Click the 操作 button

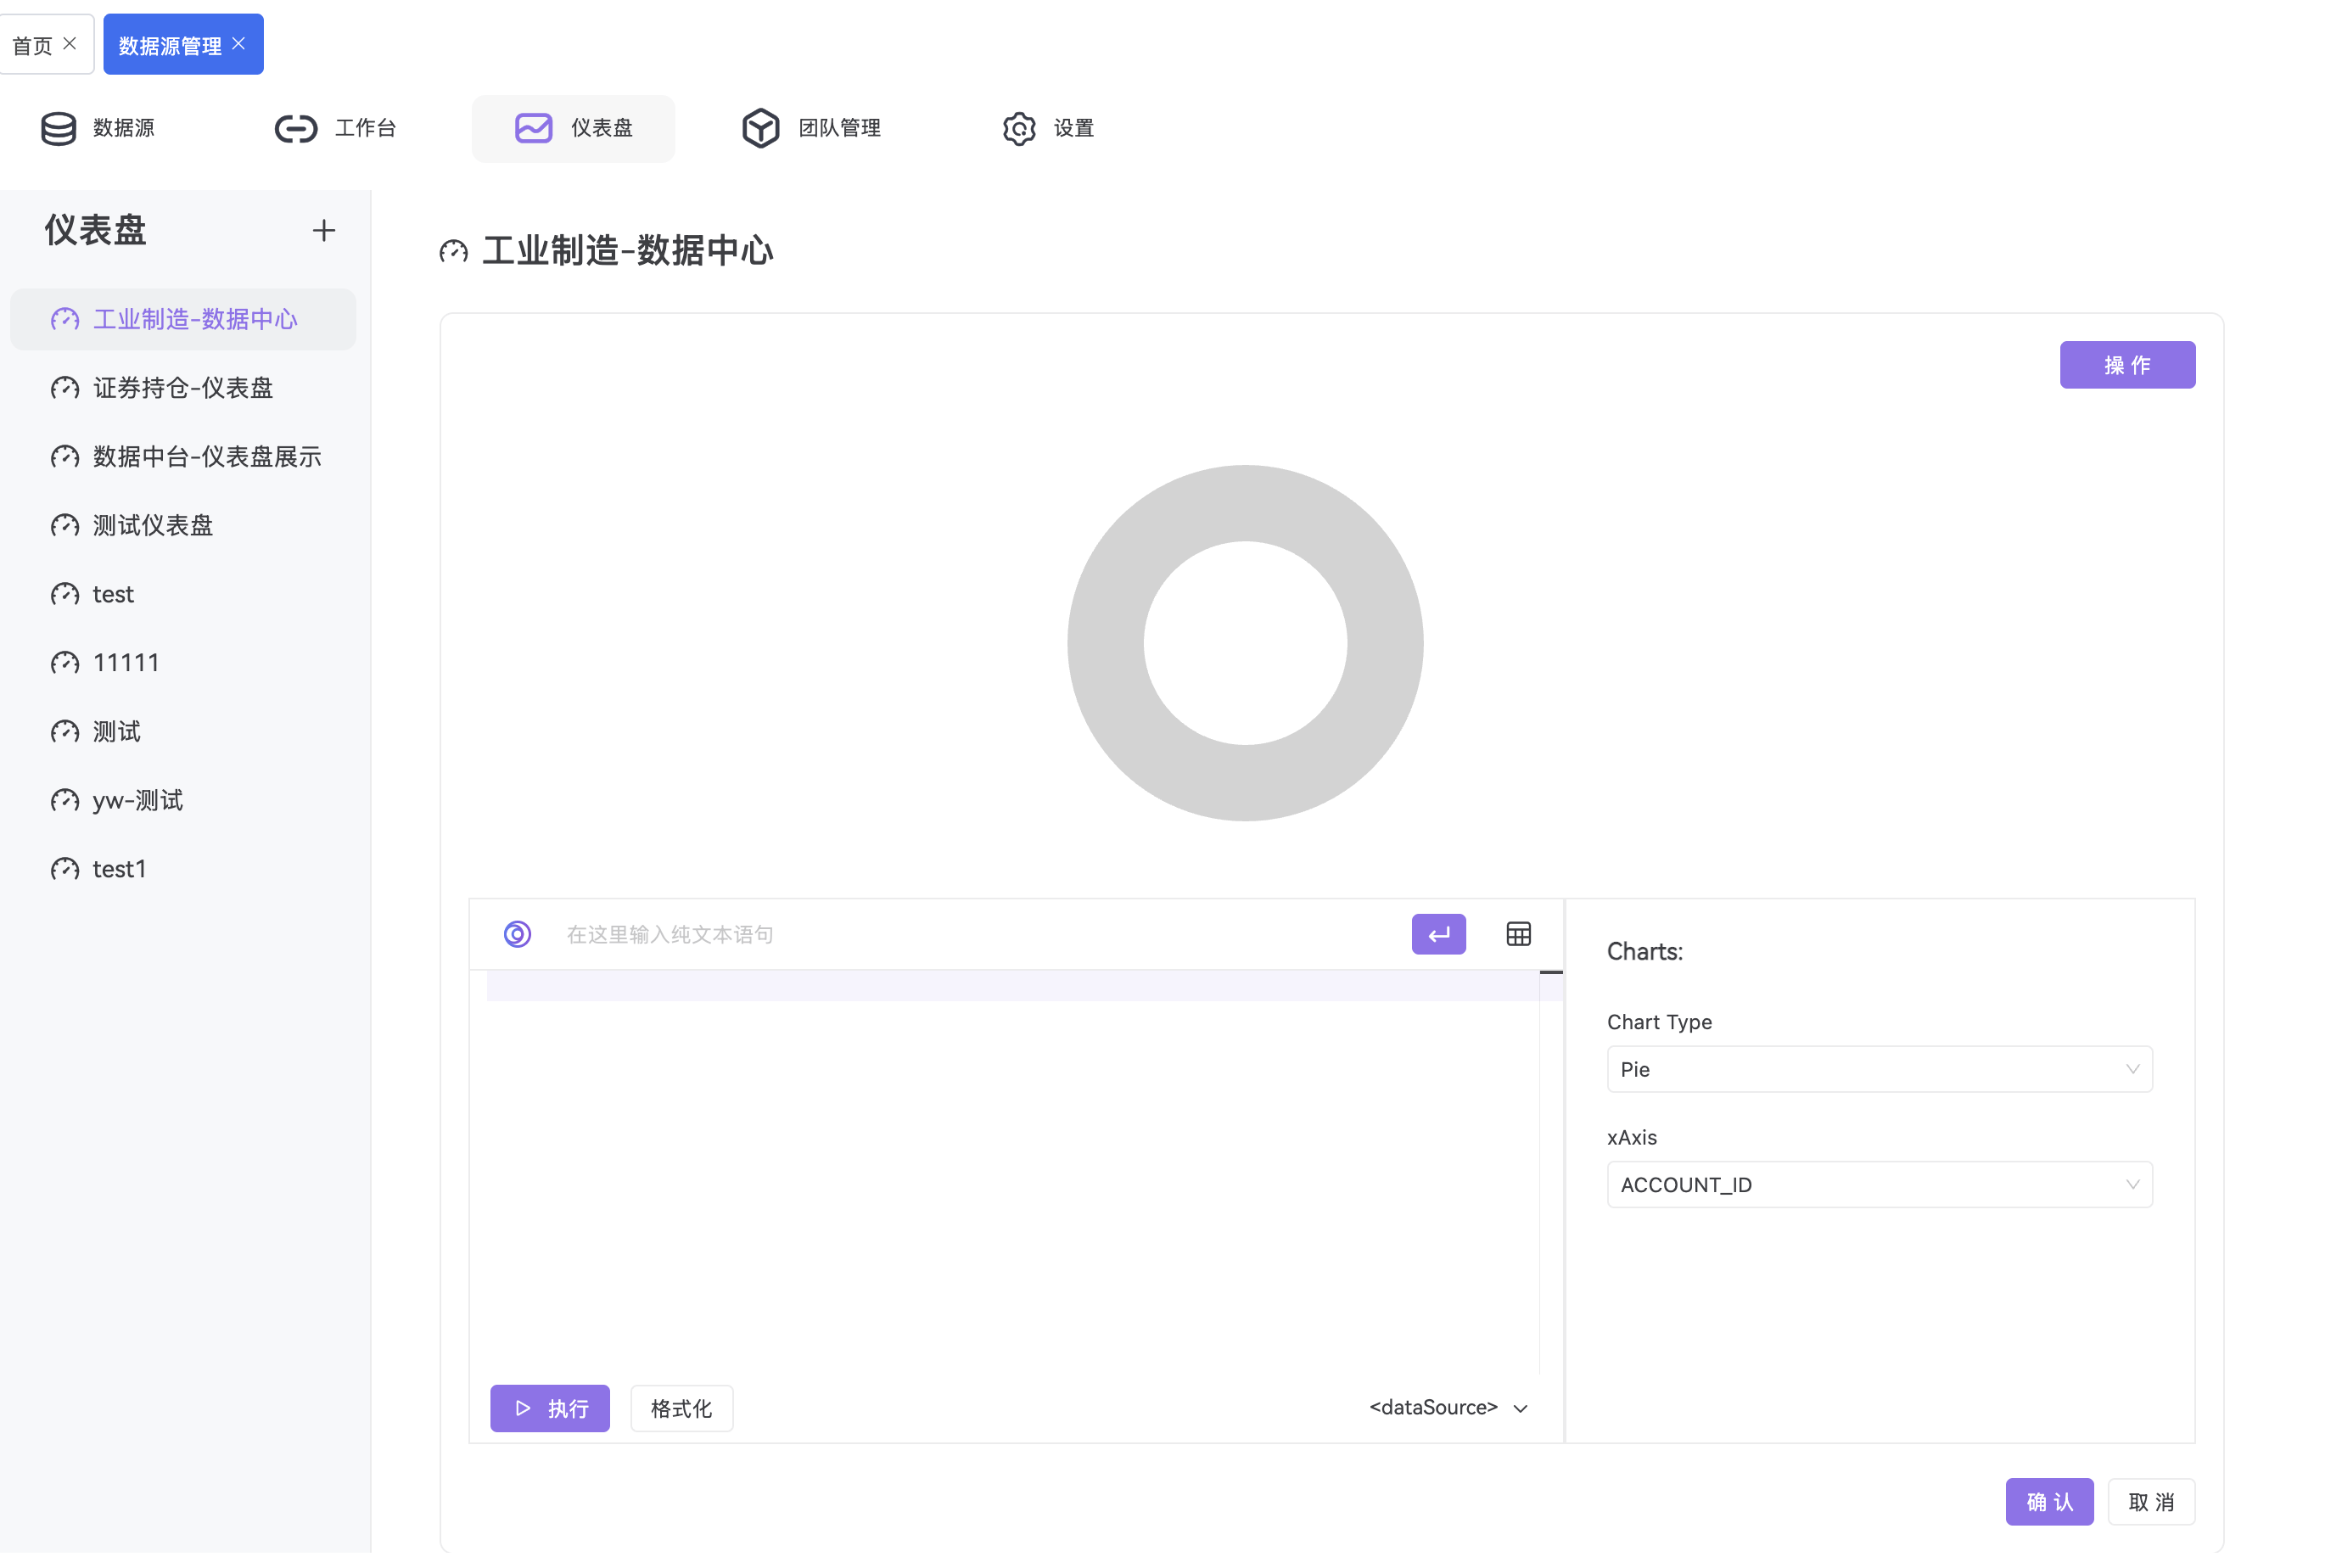point(2126,365)
